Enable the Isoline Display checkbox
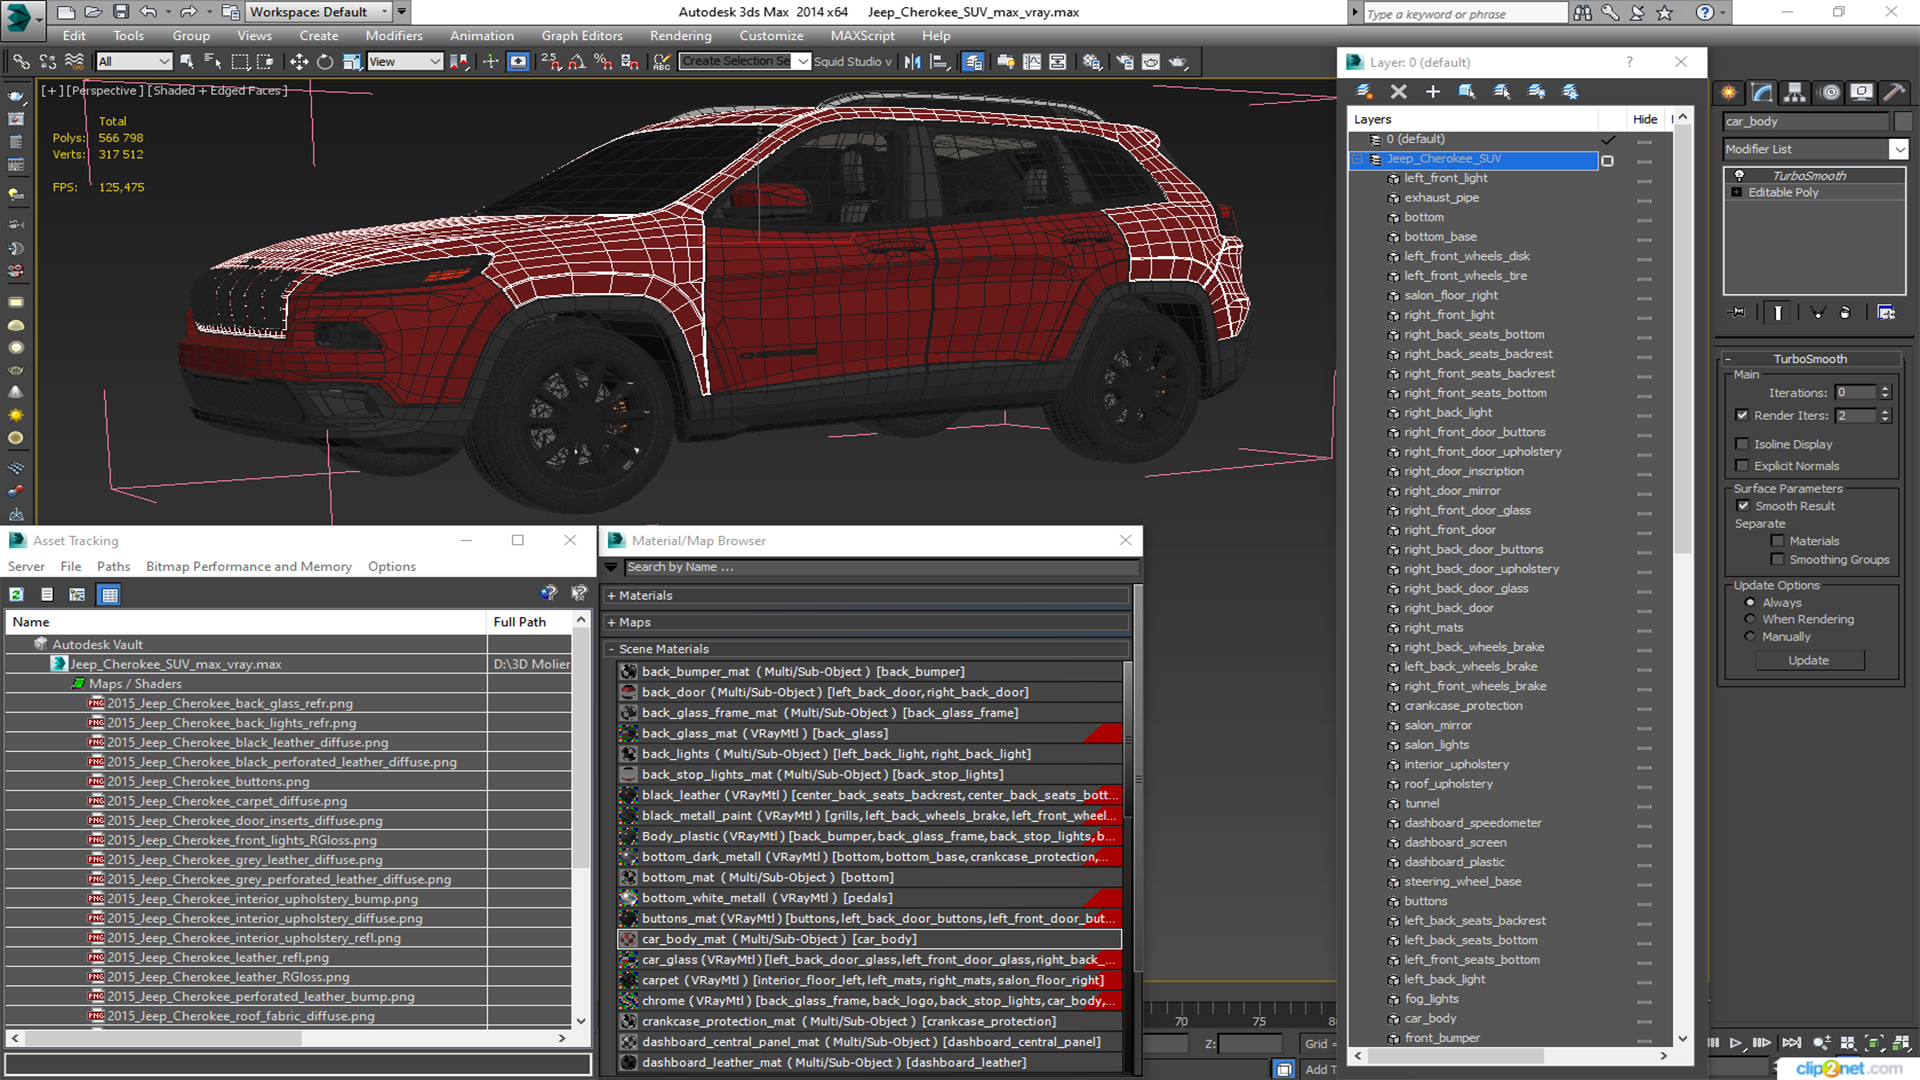The width and height of the screenshot is (1920, 1080). [x=1742, y=444]
